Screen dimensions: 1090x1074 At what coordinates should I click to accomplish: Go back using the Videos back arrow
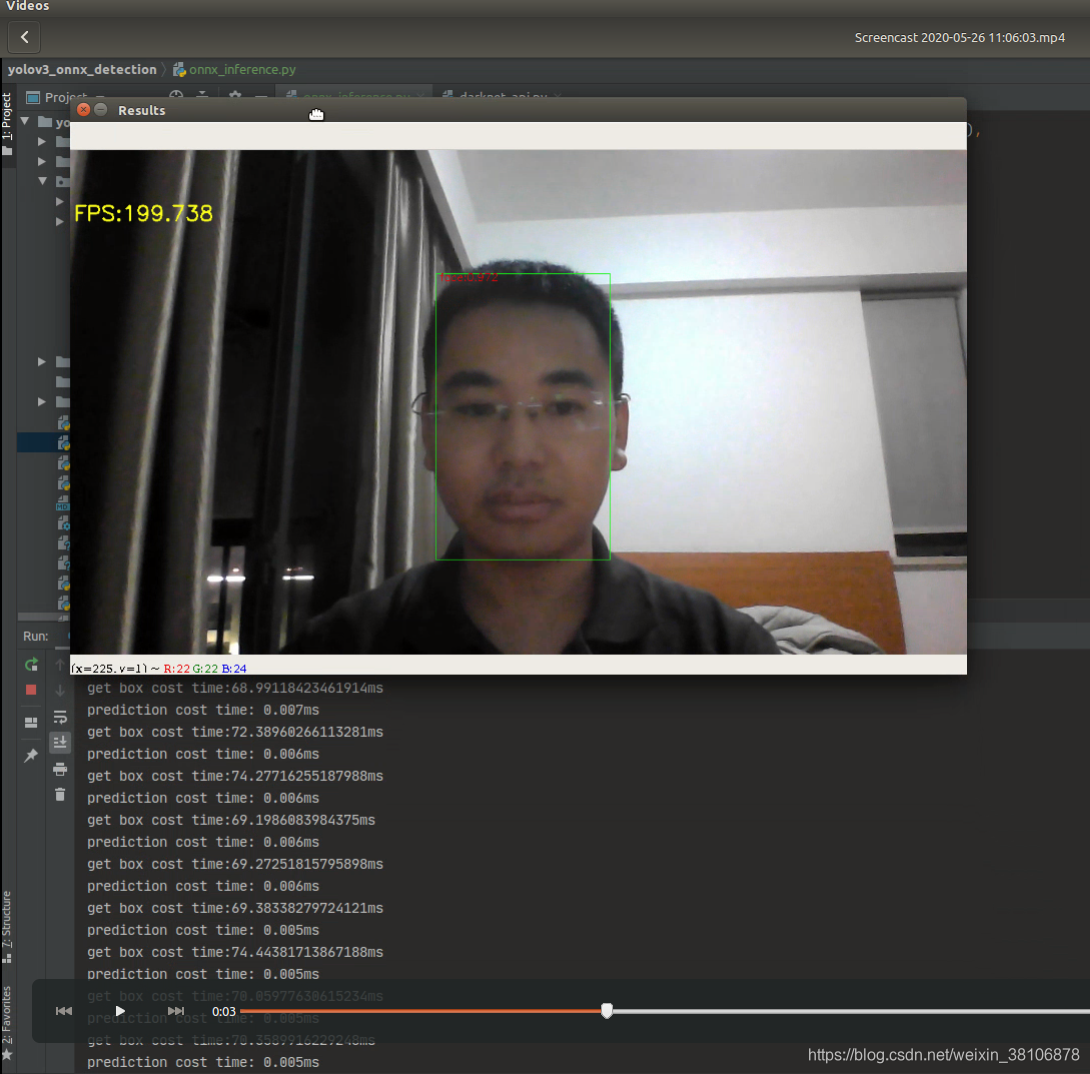[24, 37]
